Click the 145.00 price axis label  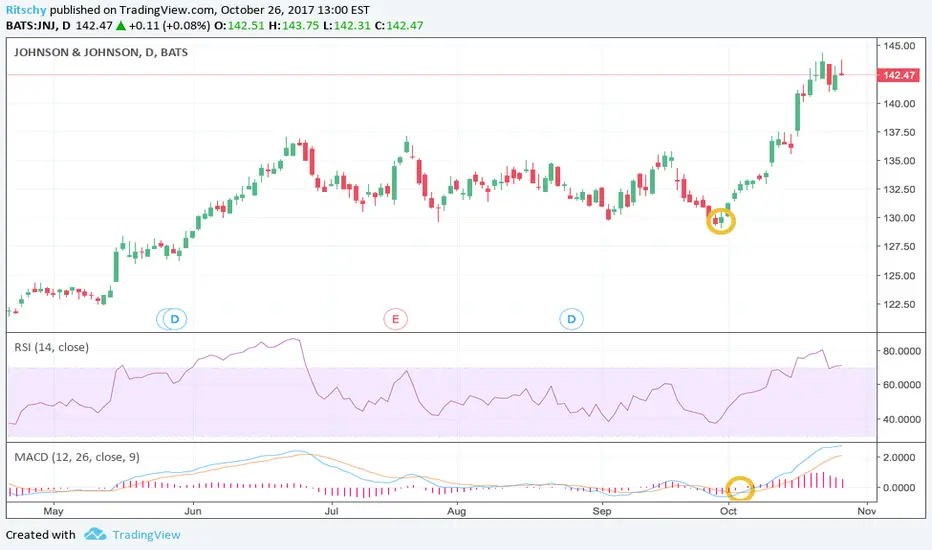(x=899, y=46)
